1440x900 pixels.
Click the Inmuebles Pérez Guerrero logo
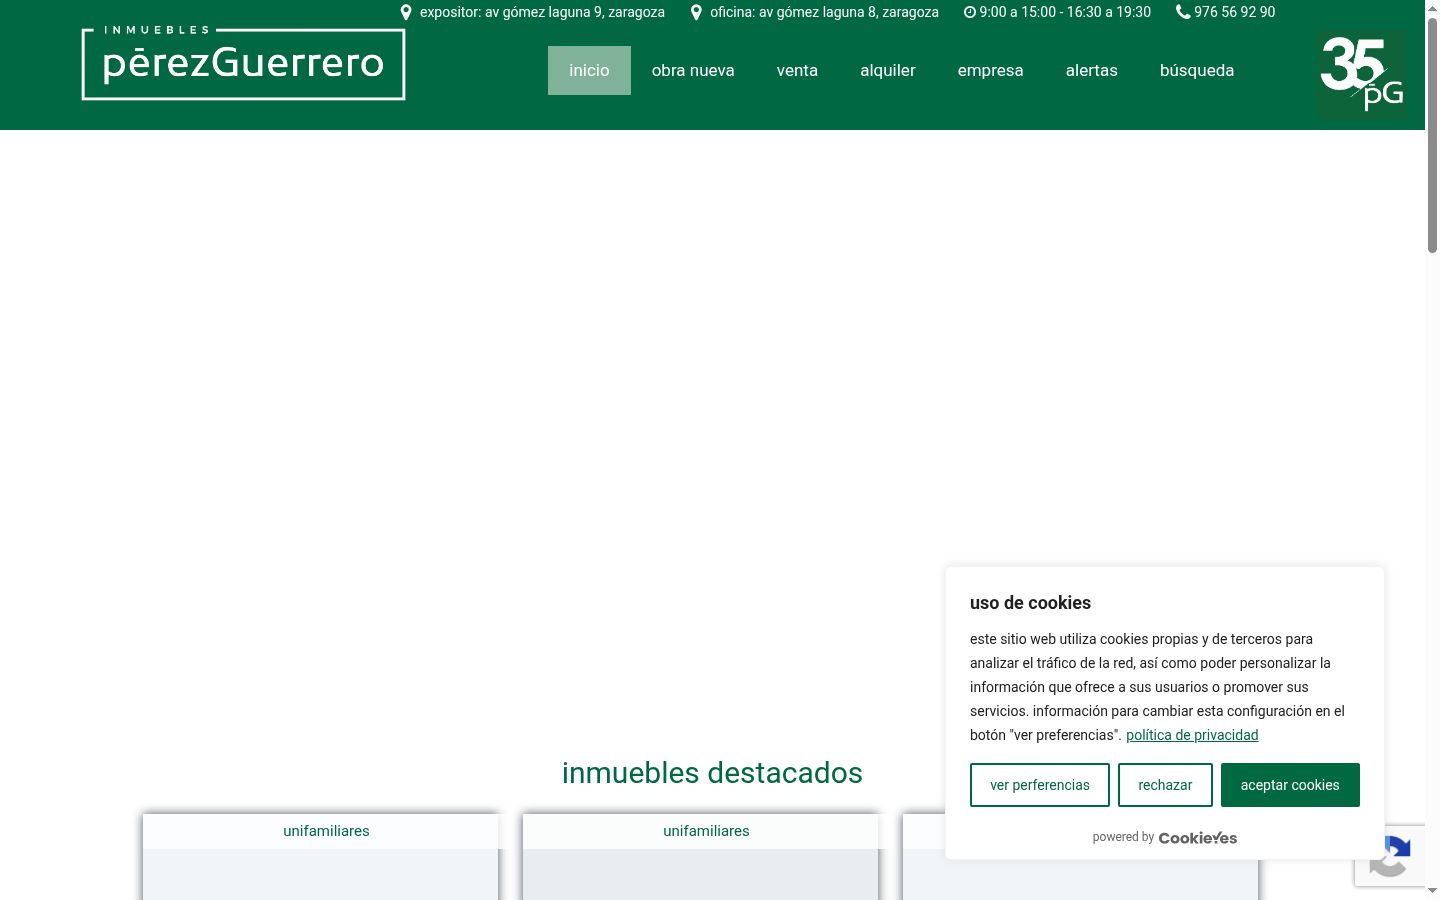point(243,63)
